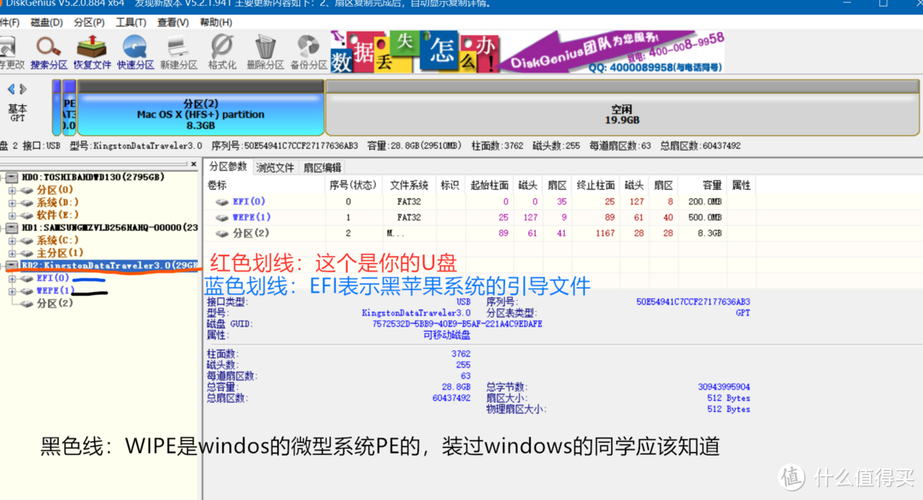Click the Format (格式化) toolbar icon
Image resolution: width=923 pixels, height=500 pixels.
click(222, 52)
